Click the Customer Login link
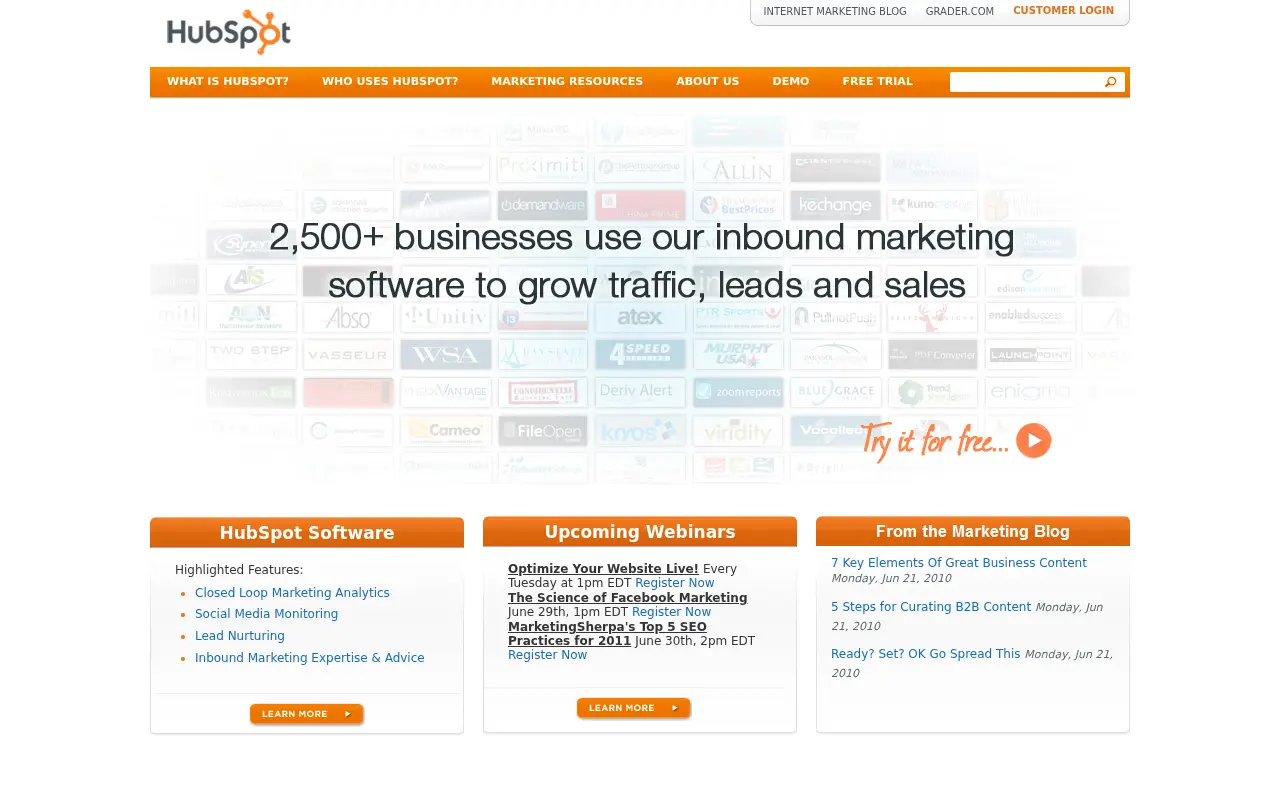Image resolution: width=1280 pixels, height=800 pixels. click(1063, 11)
